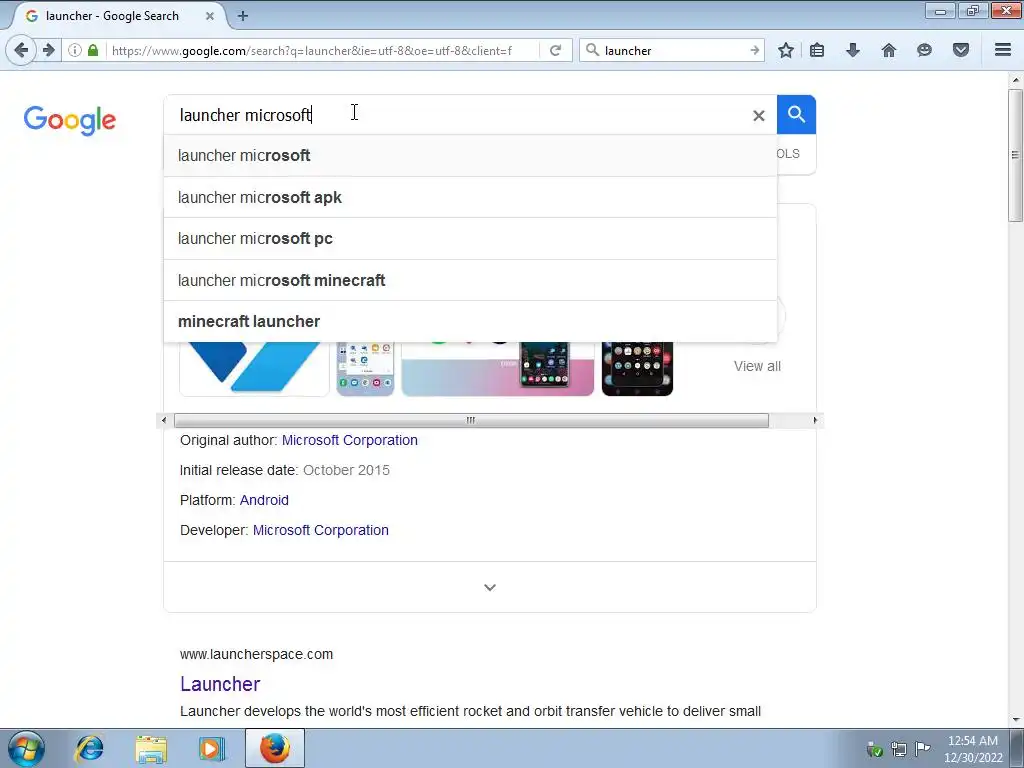
Task: Show site information for google.com
Action: 75,50
